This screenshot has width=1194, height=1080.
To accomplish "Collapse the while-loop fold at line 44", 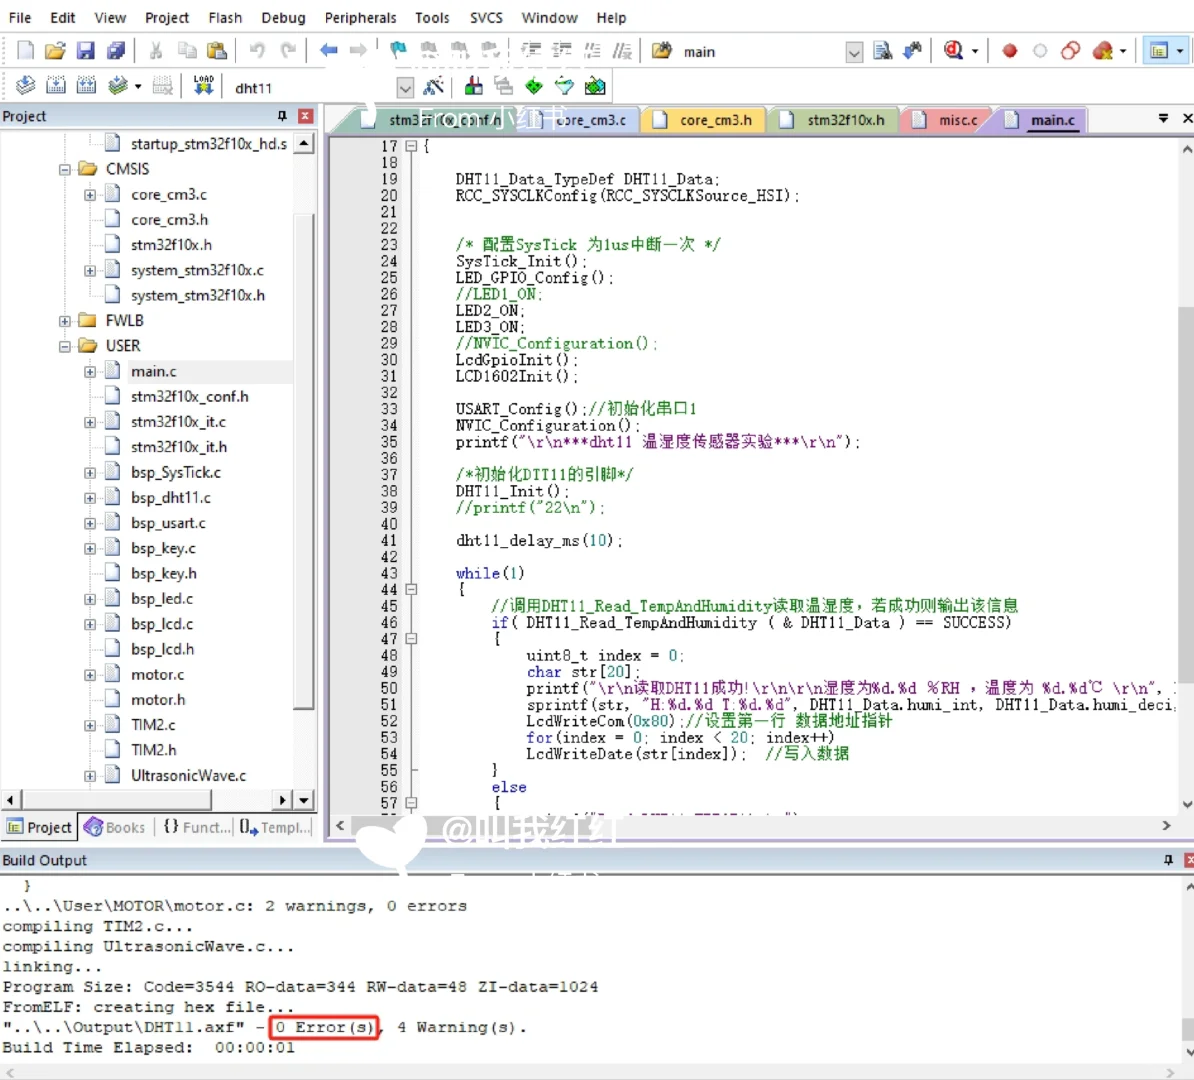I will (x=411, y=590).
